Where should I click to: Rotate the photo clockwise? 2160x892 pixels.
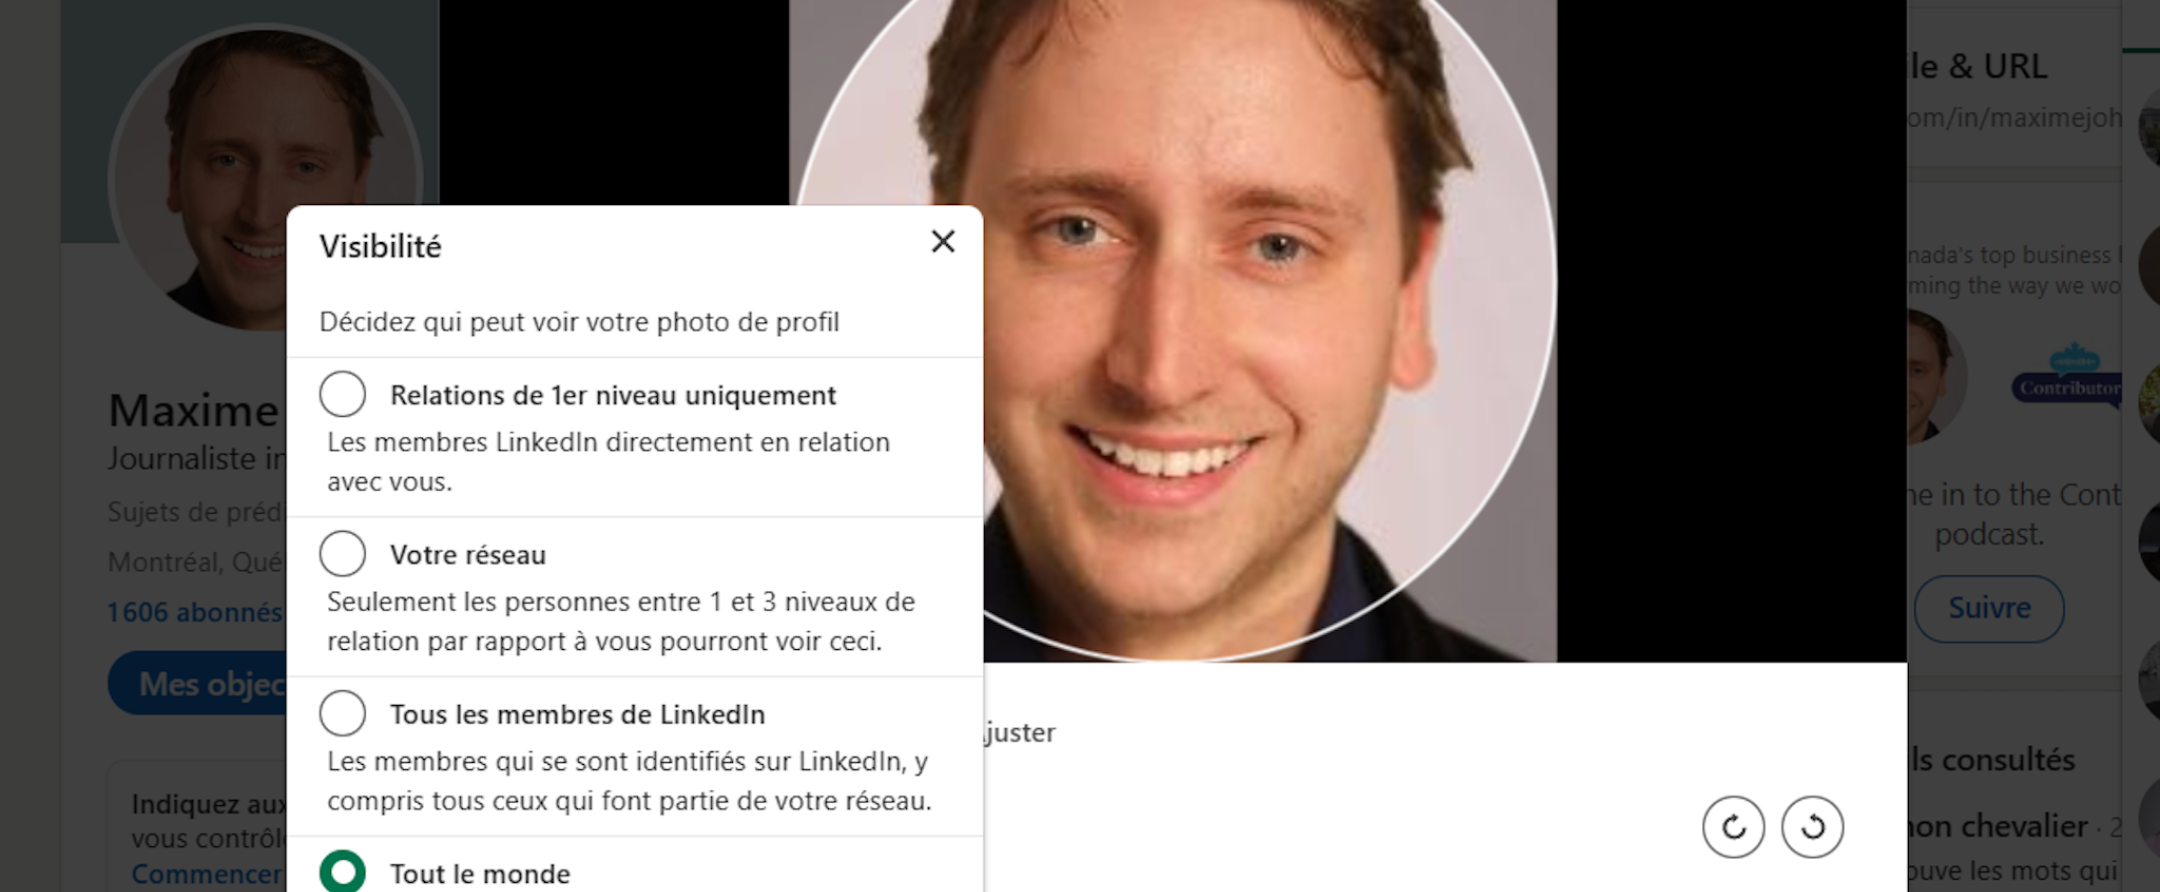pos(1733,827)
